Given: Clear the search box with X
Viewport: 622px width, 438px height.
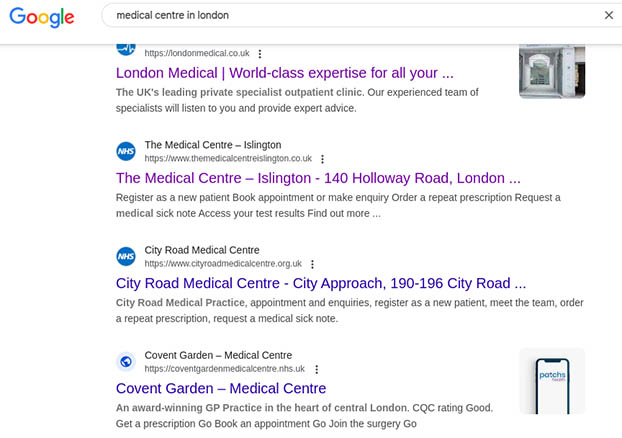Looking at the screenshot, I should coord(609,15).
